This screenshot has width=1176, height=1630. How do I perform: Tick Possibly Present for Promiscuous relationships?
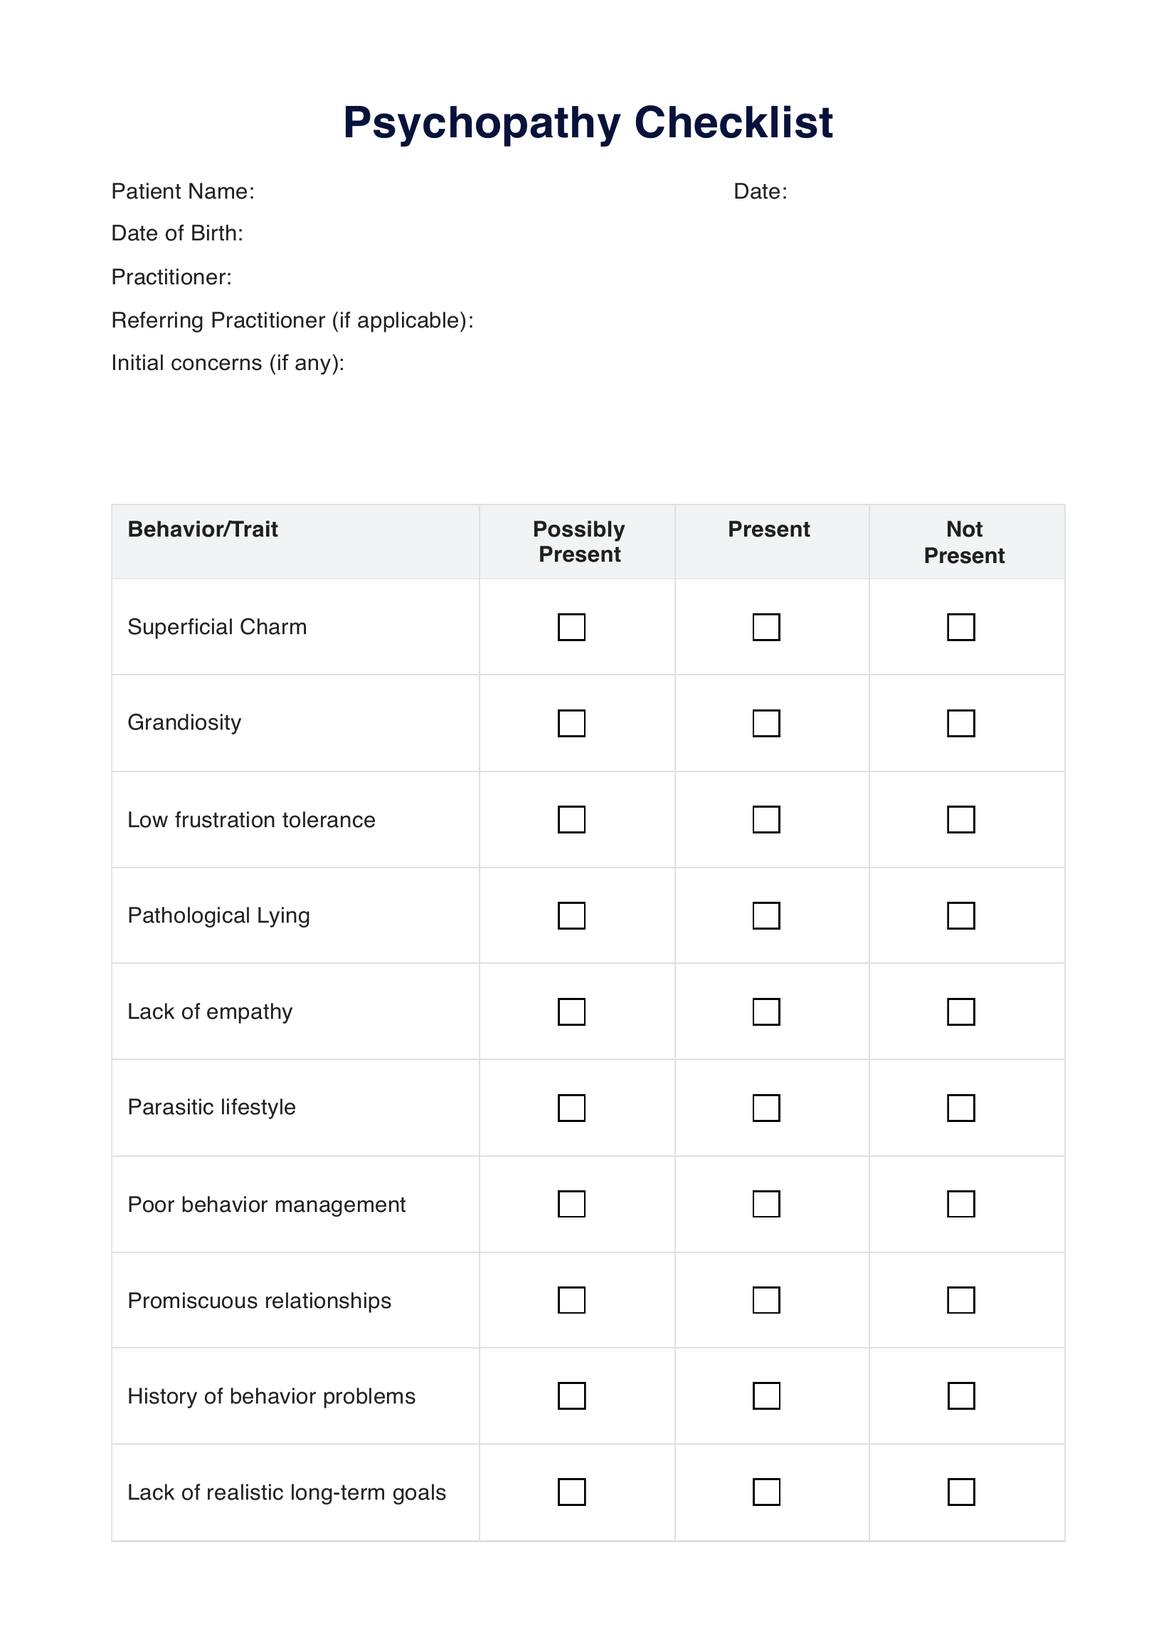(571, 1300)
